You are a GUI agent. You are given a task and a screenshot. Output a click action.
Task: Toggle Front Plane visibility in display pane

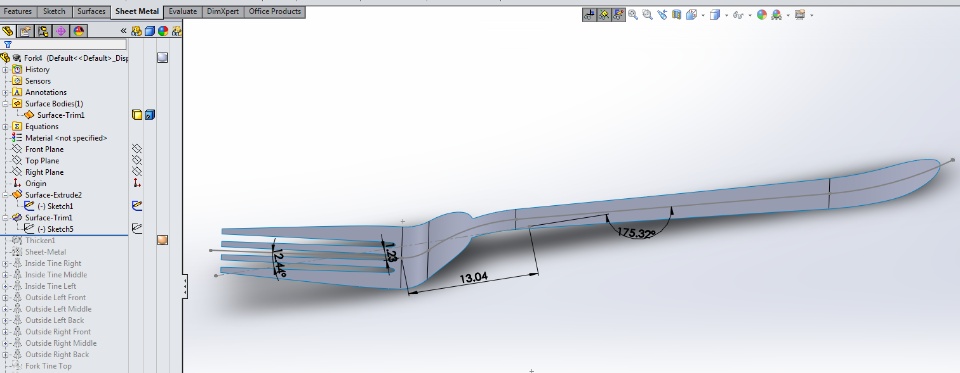point(137,149)
